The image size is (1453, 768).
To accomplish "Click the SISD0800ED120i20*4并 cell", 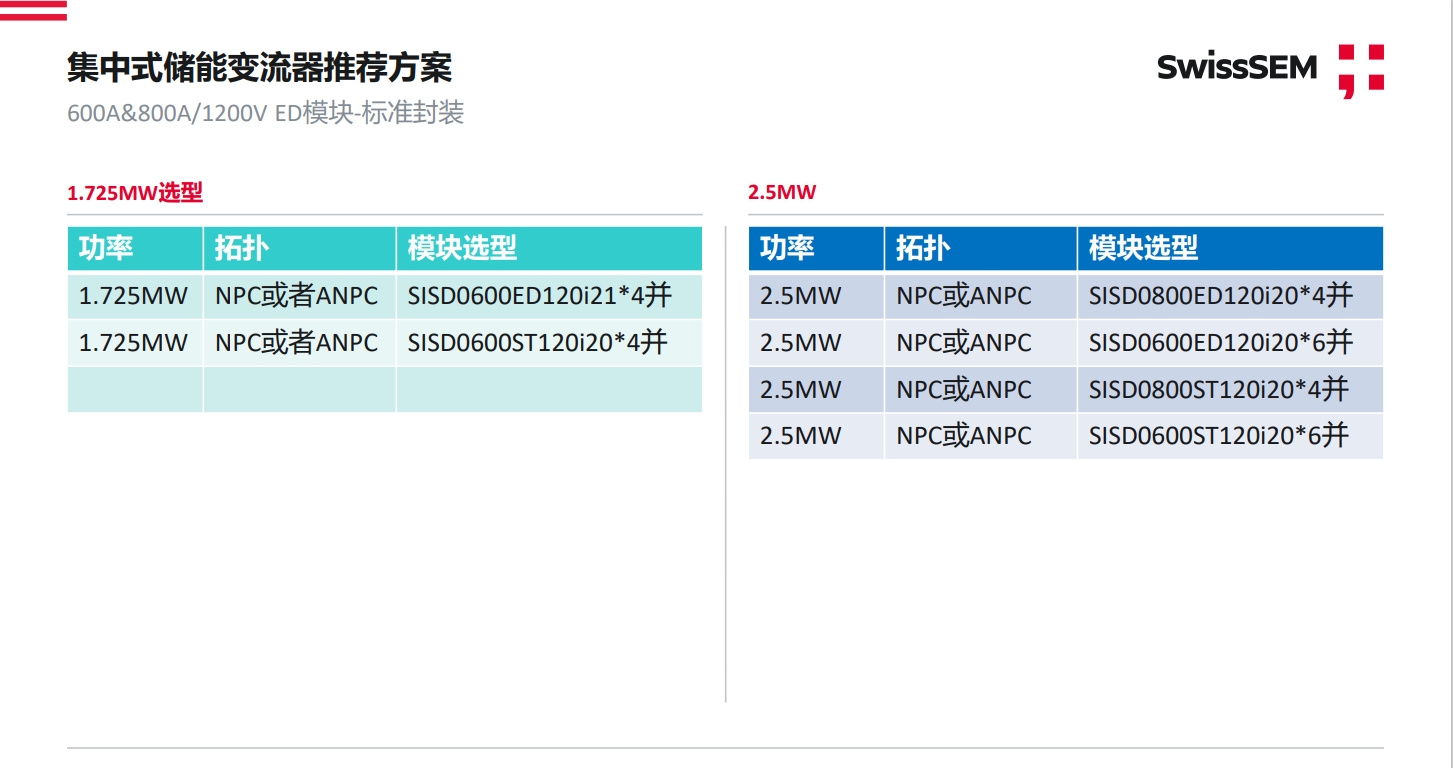I will pyautogui.click(x=1220, y=296).
